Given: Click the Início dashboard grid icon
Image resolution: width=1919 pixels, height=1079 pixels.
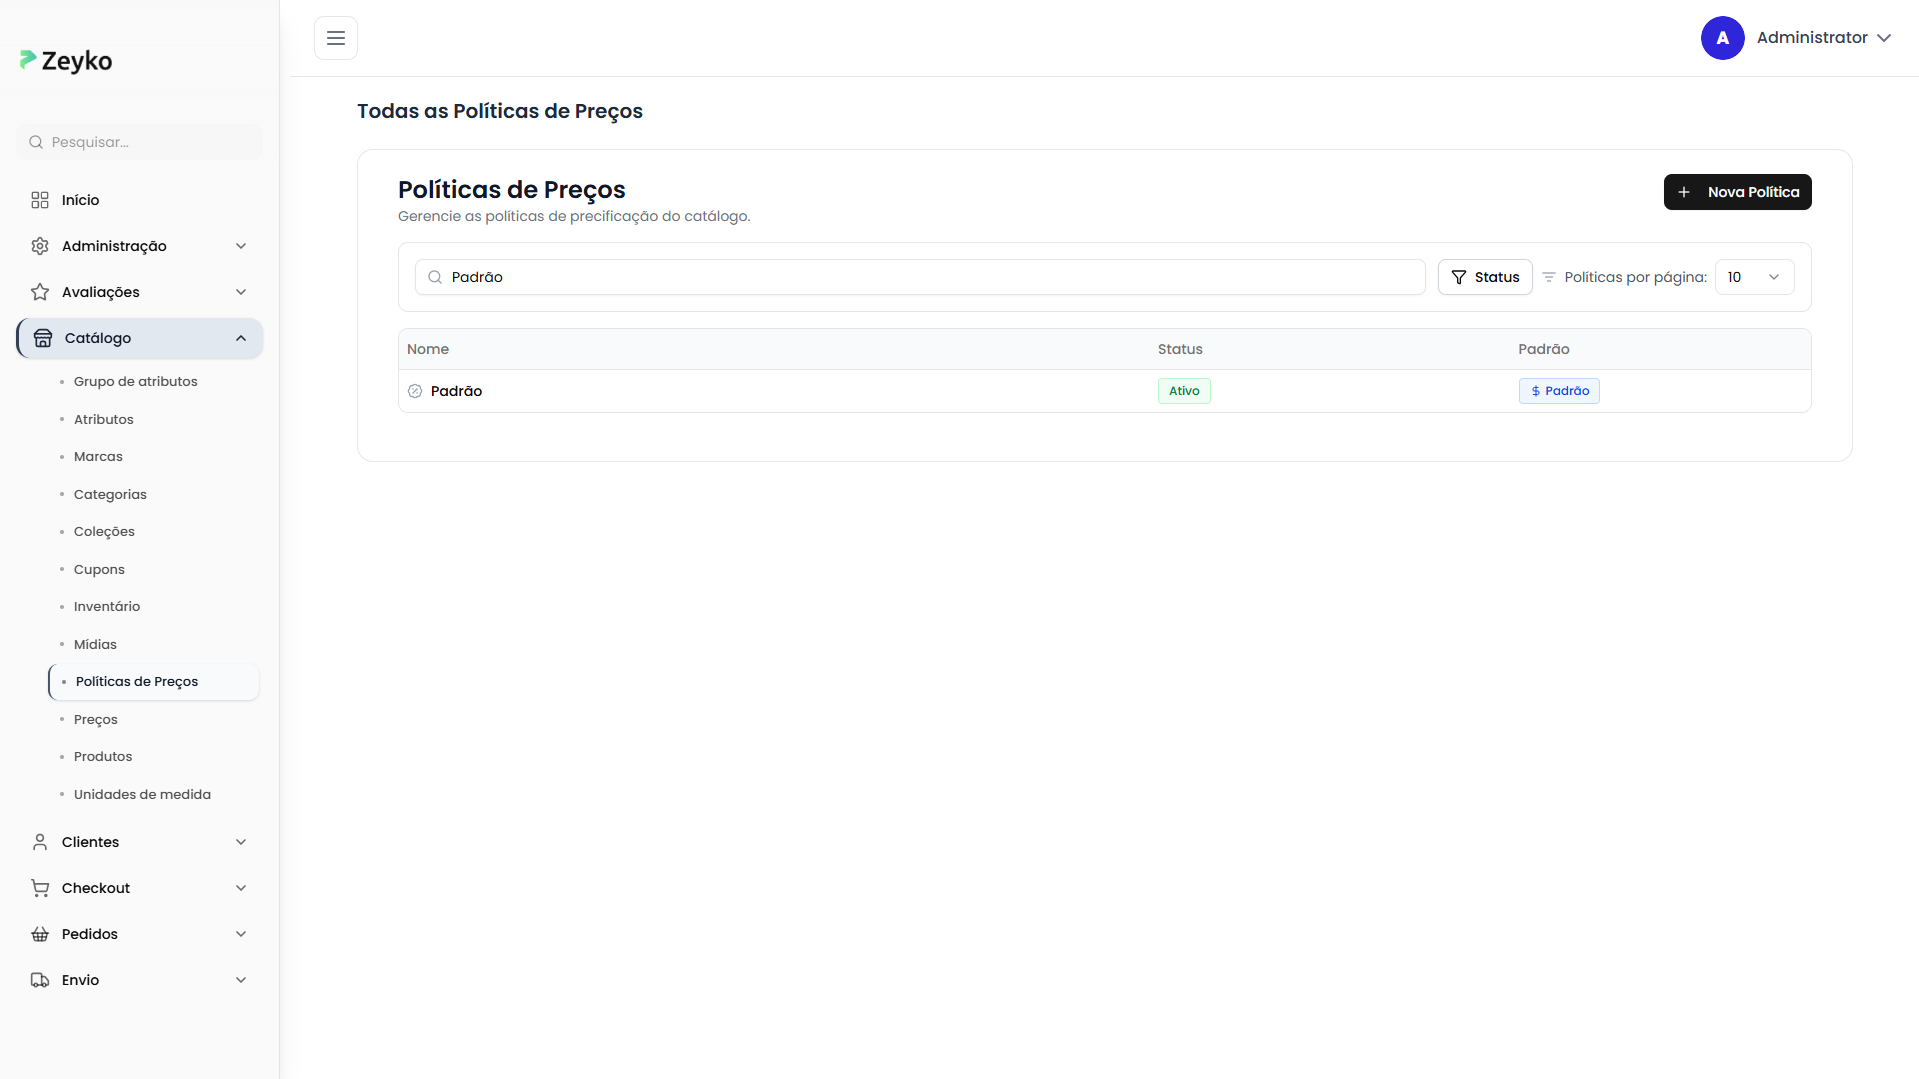Looking at the screenshot, I should coord(40,200).
